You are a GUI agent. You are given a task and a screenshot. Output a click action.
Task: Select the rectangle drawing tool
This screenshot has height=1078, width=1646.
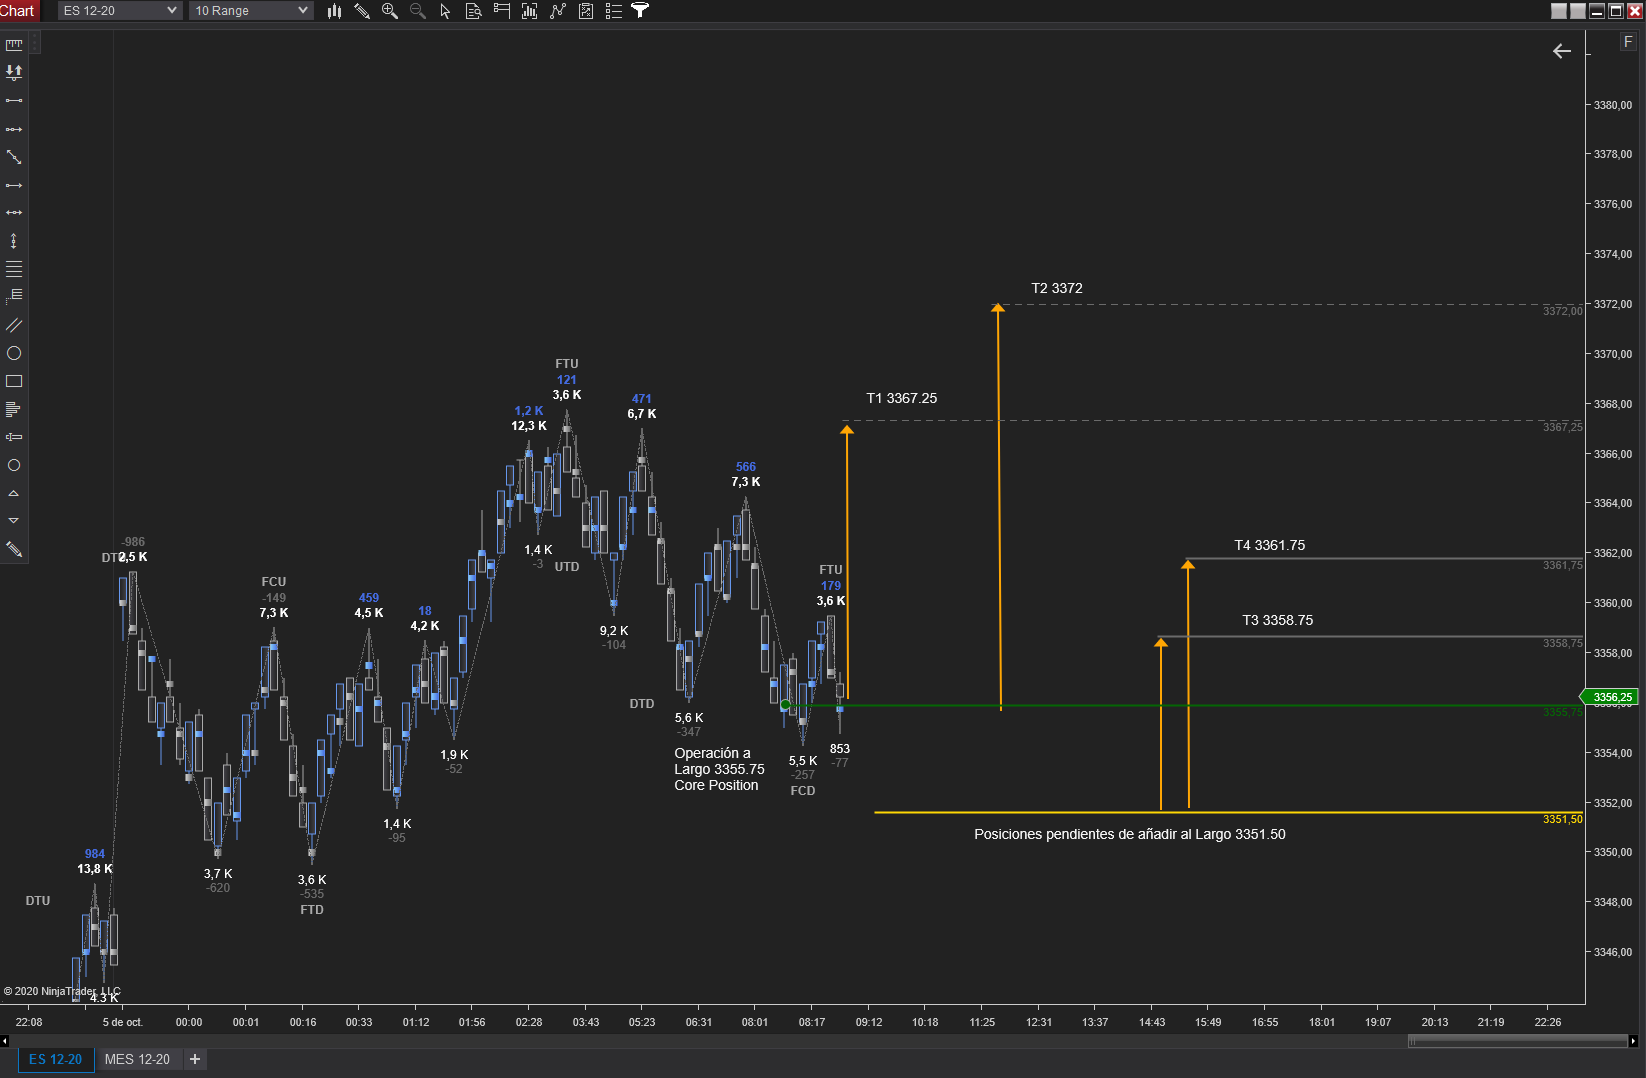click(14, 381)
